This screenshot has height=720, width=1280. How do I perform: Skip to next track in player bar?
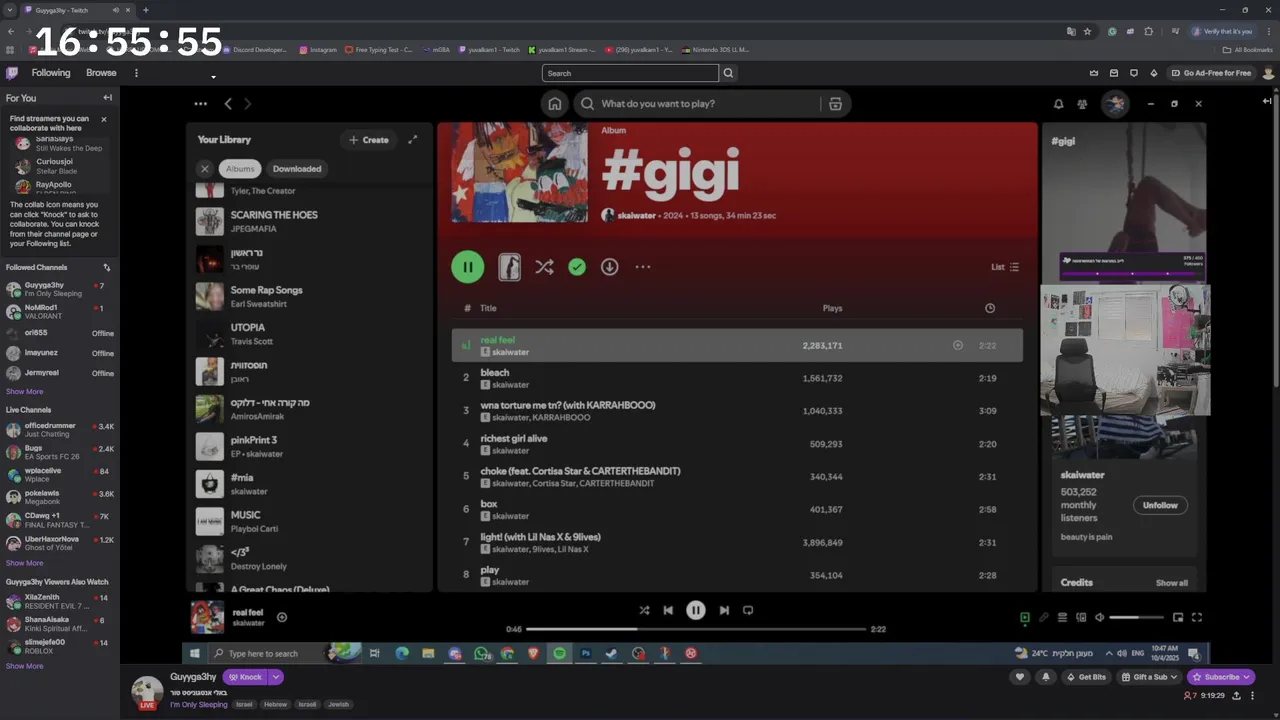click(724, 610)
